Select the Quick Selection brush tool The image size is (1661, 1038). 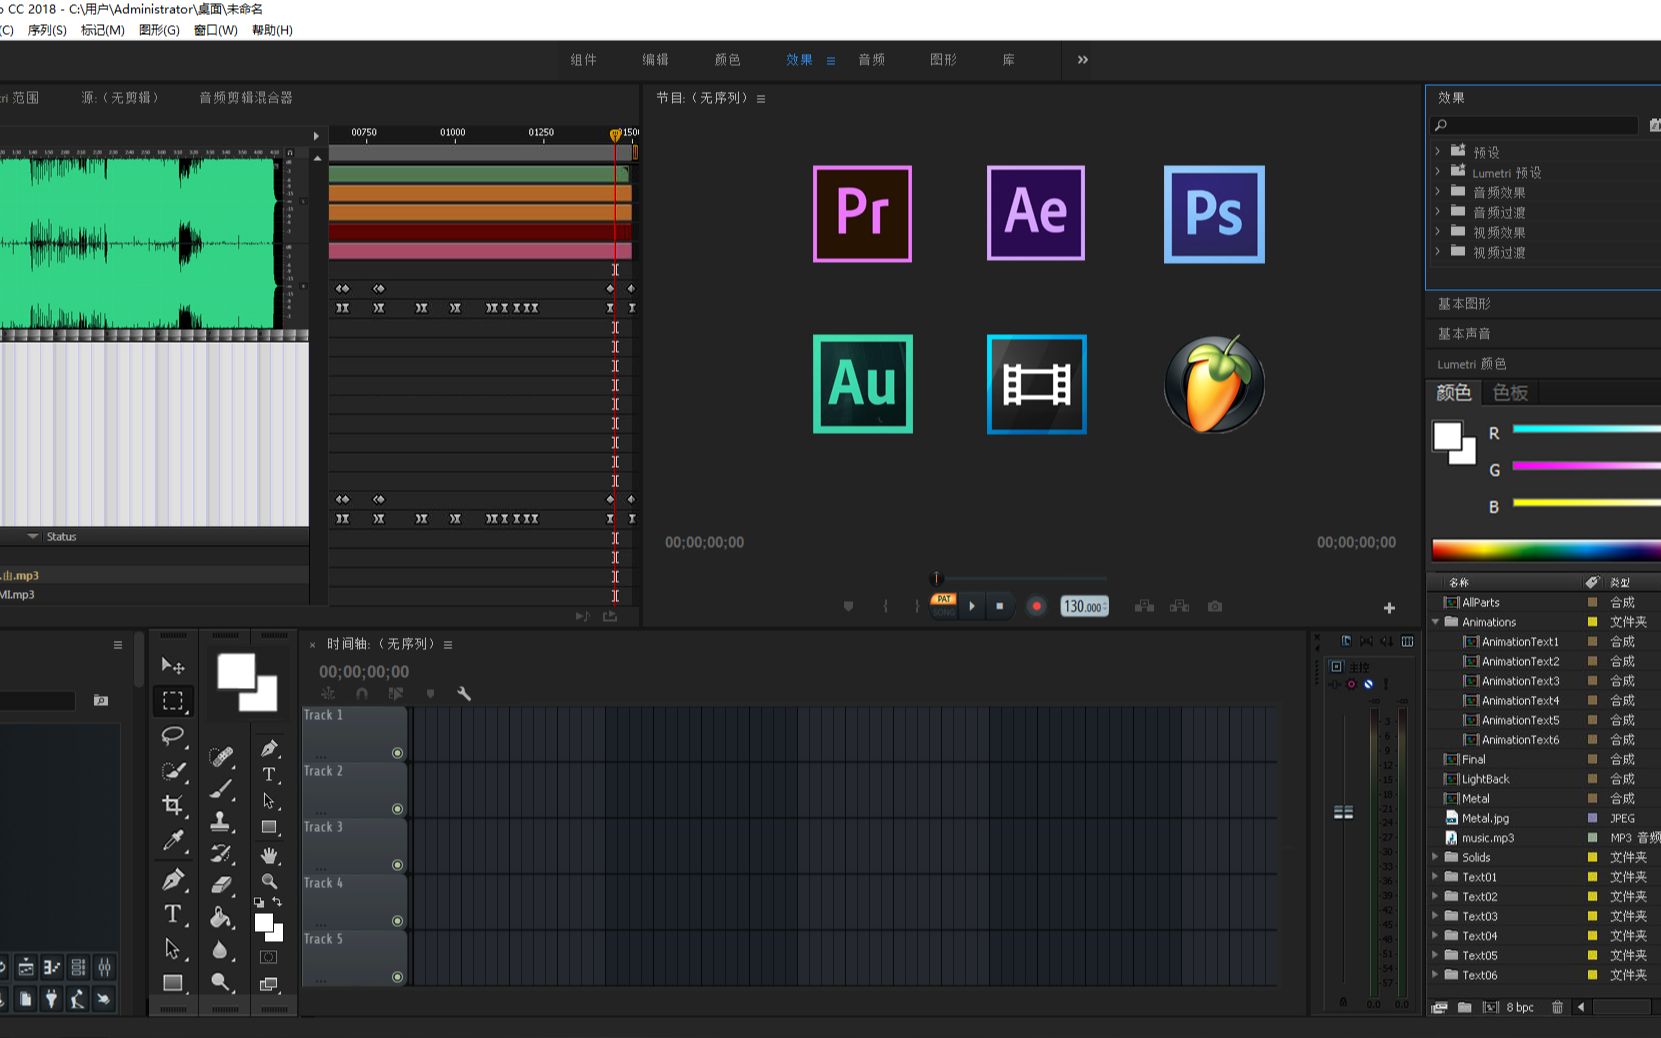(173, 771)
